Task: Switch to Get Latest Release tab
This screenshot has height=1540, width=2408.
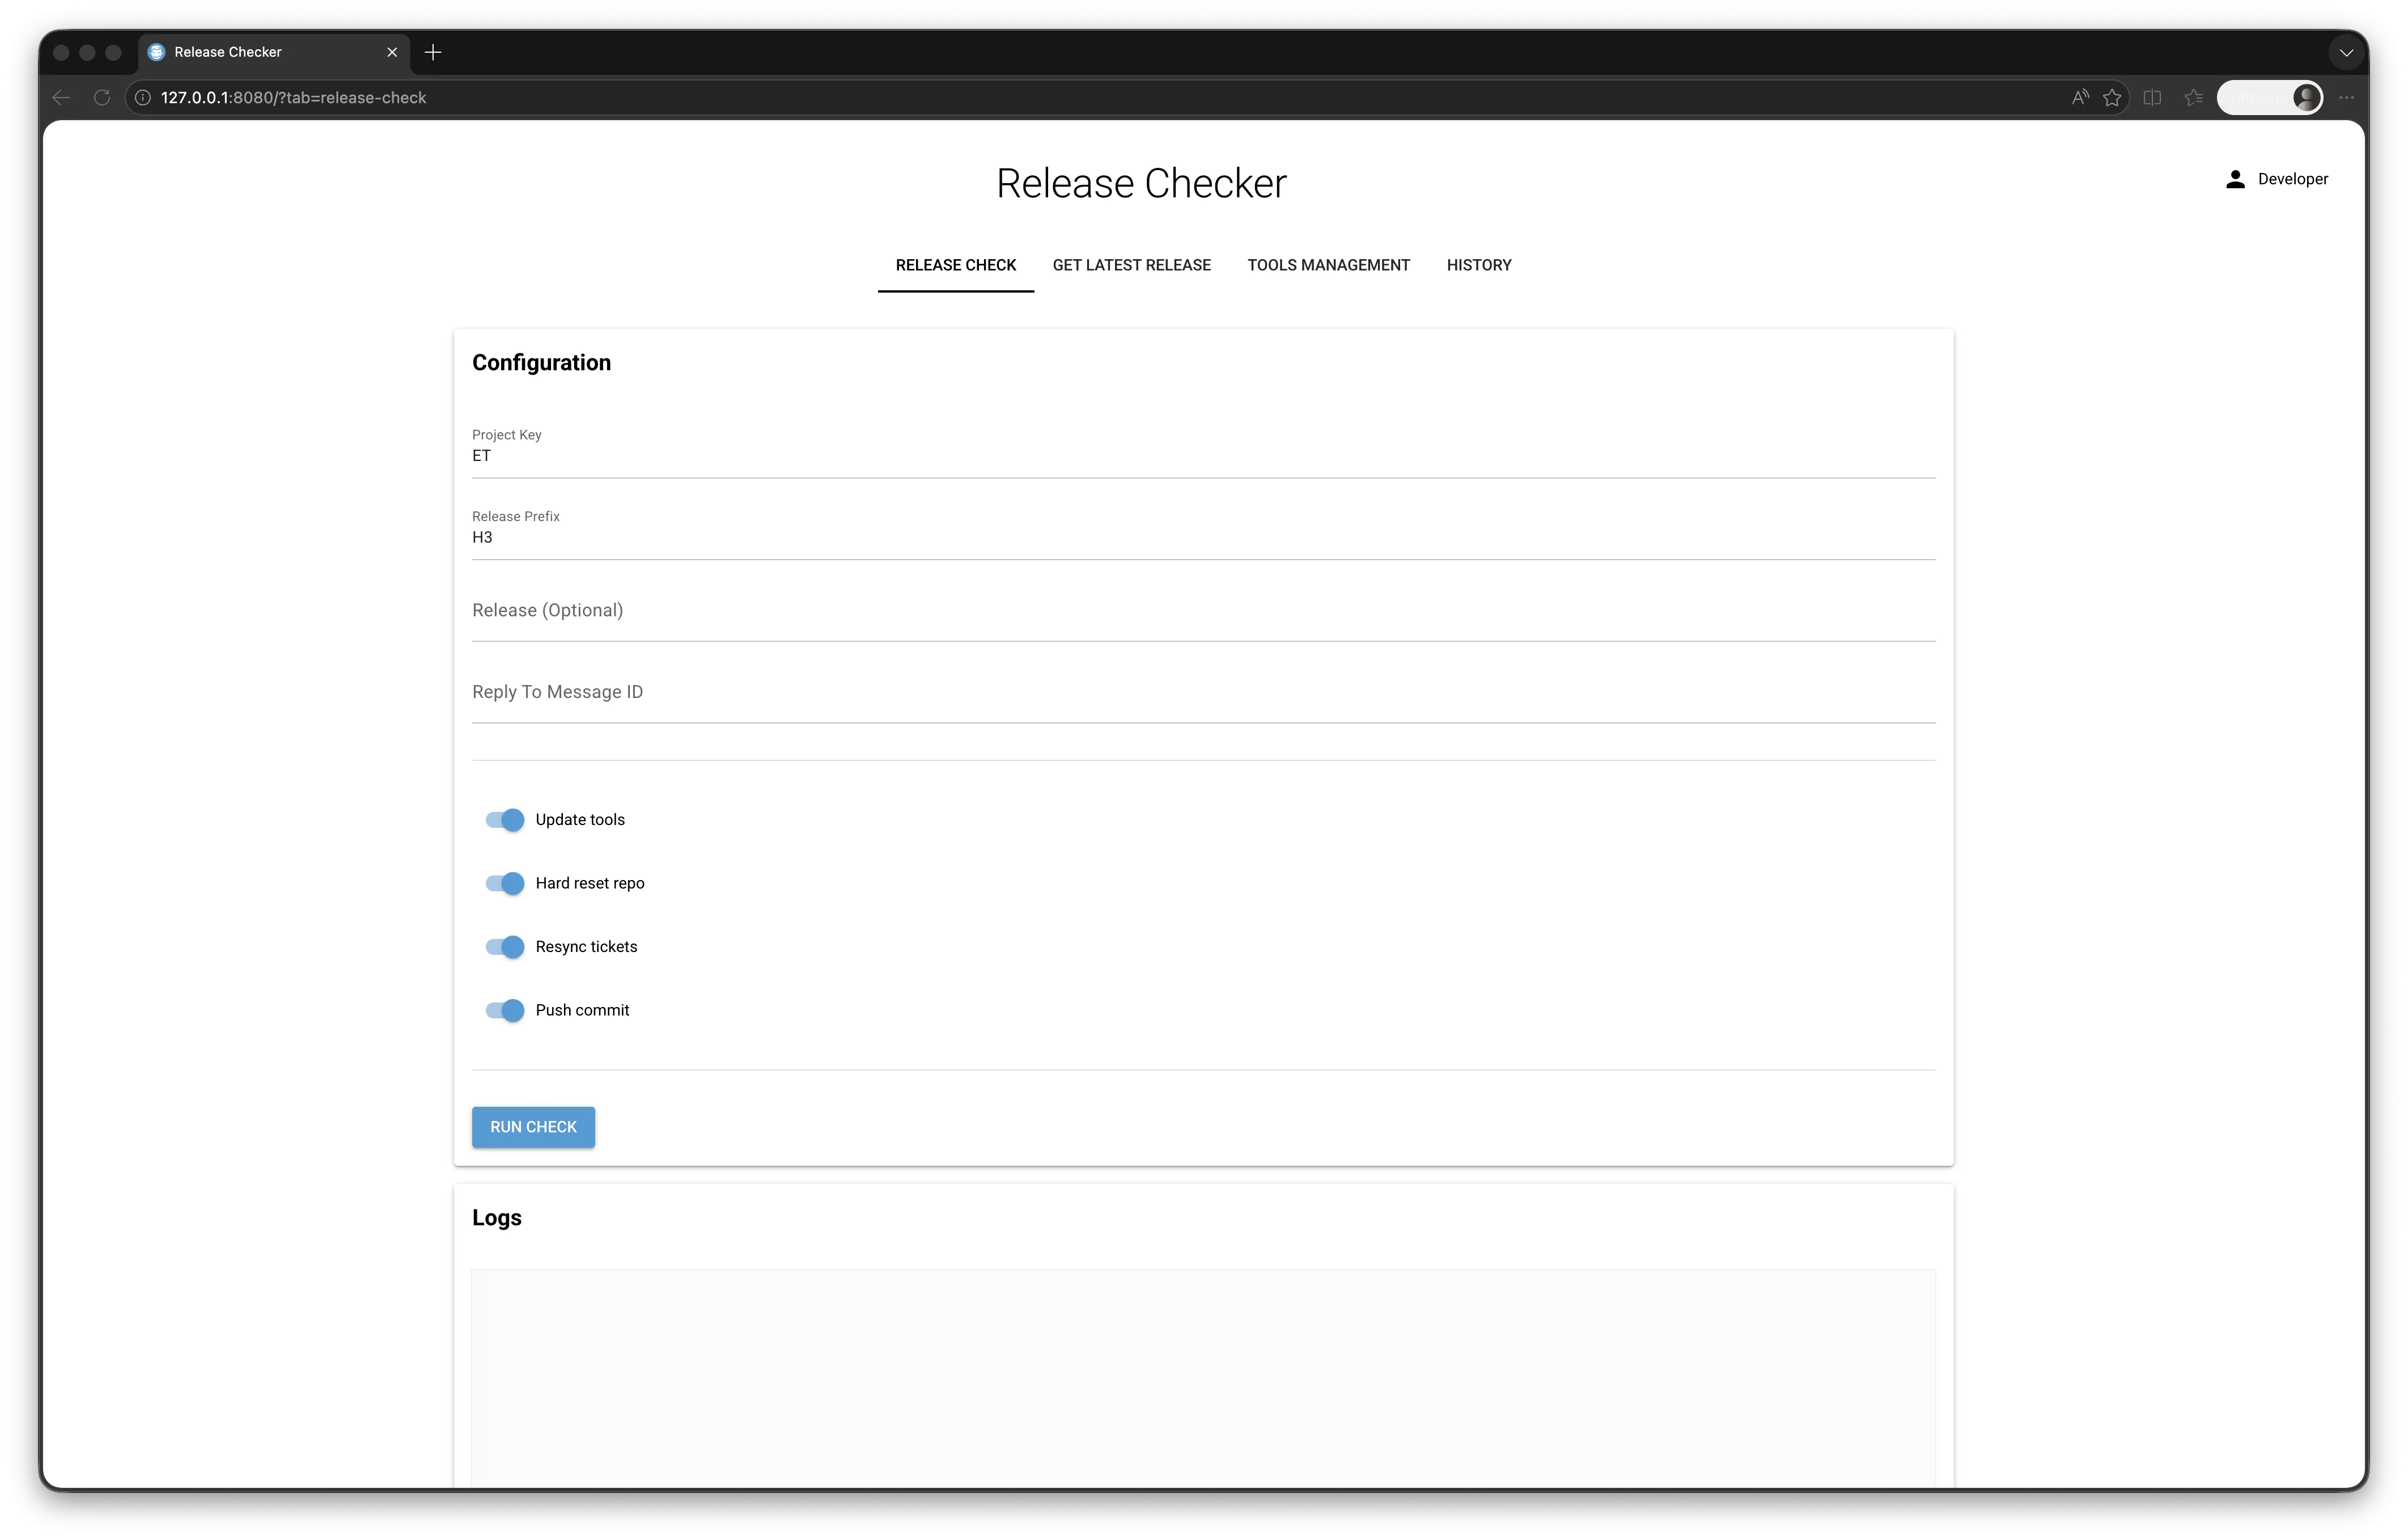Action: (1131, 265)
